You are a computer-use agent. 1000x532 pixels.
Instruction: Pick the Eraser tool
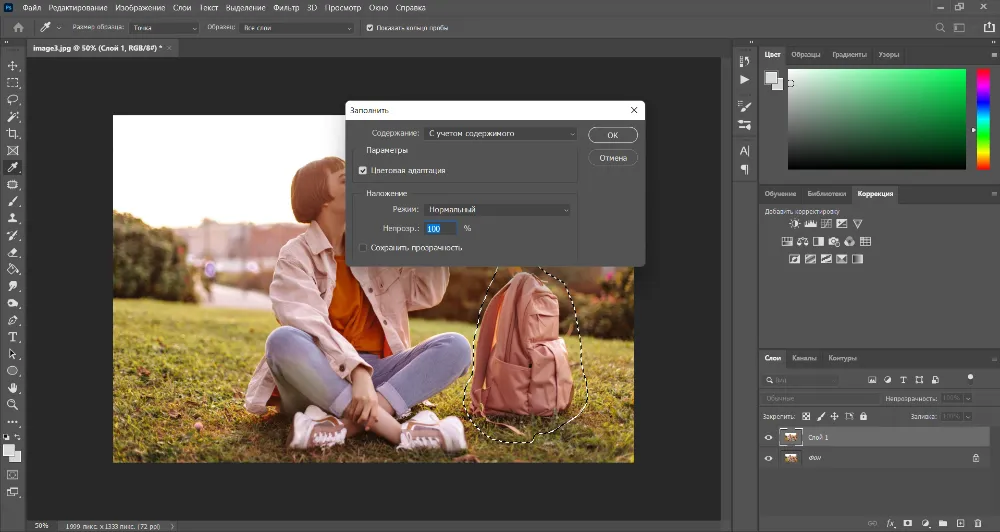coord(13,252)
